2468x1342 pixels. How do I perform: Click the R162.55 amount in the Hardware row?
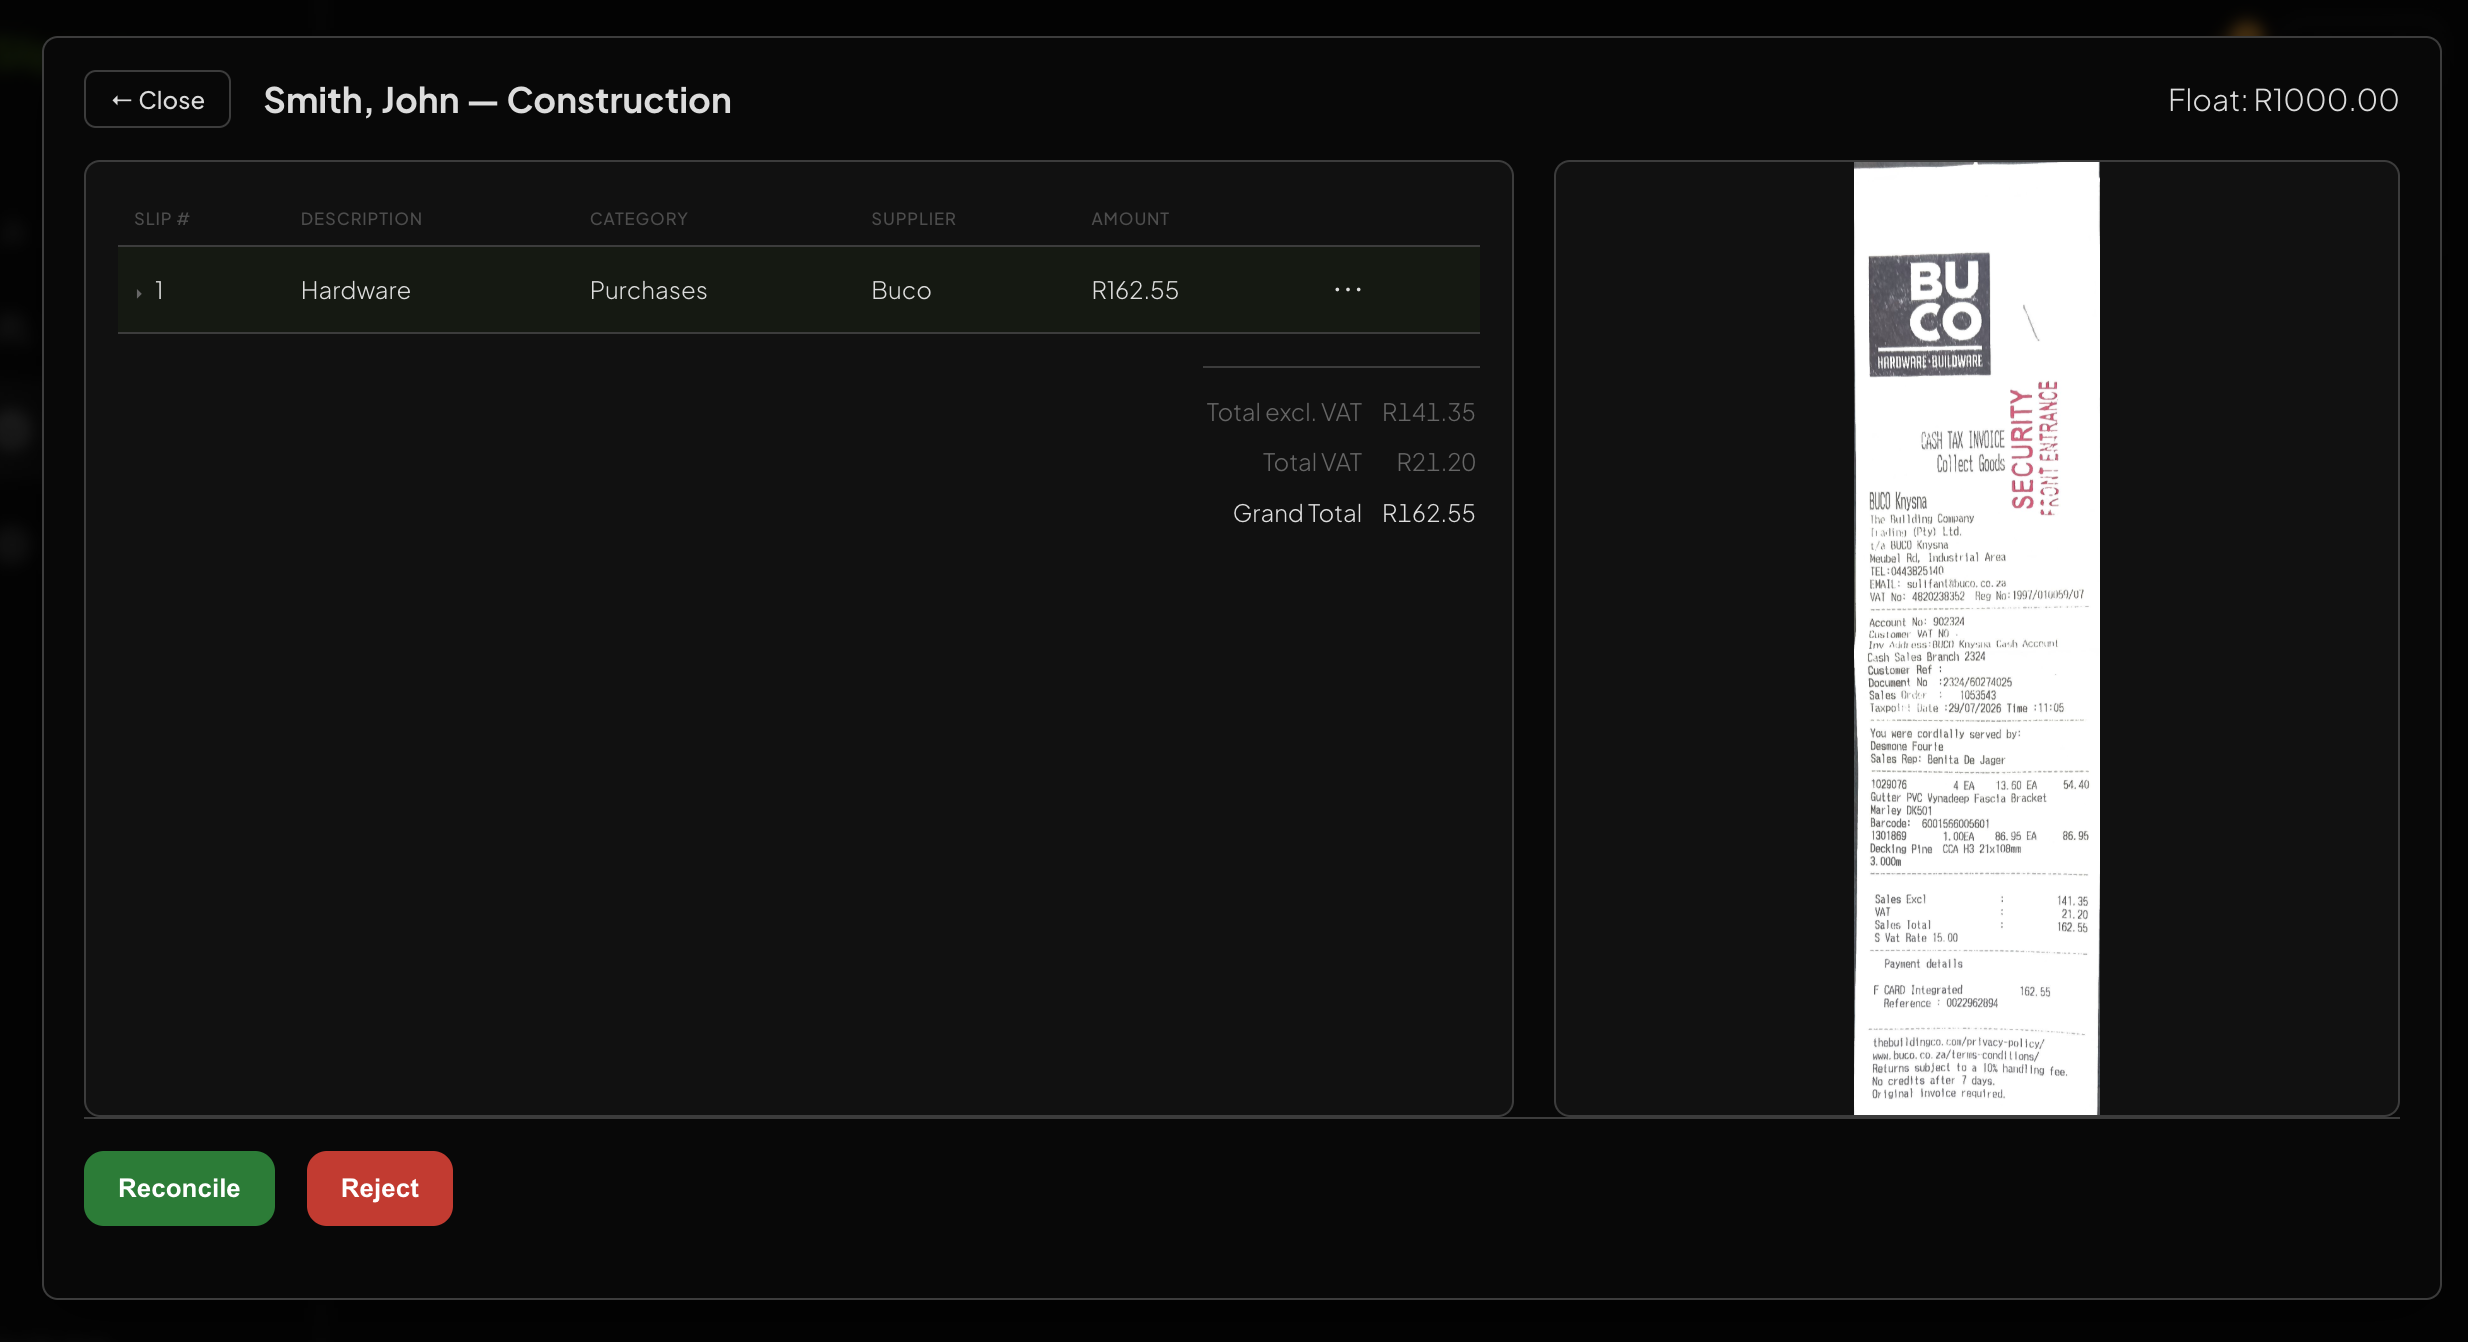point(1135,291)
